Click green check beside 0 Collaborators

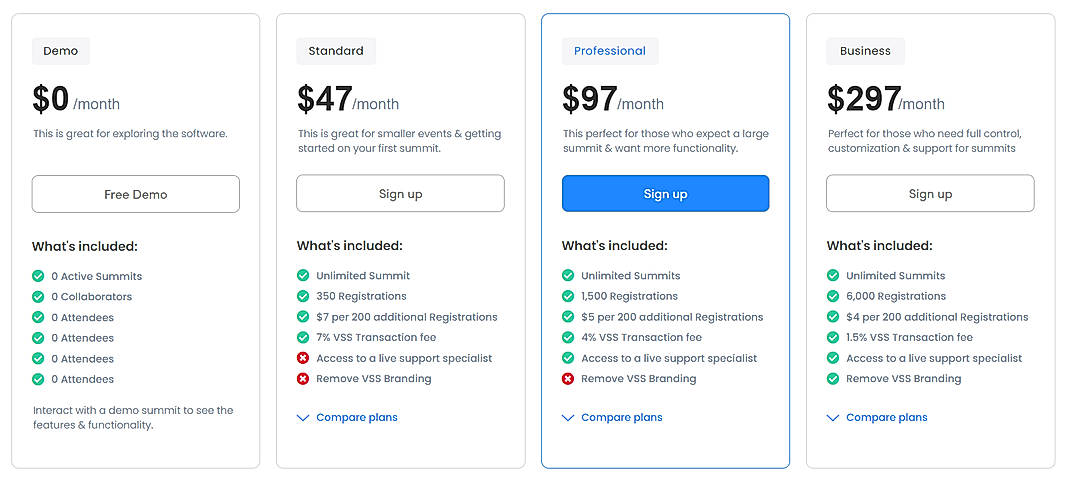point(38,296)
